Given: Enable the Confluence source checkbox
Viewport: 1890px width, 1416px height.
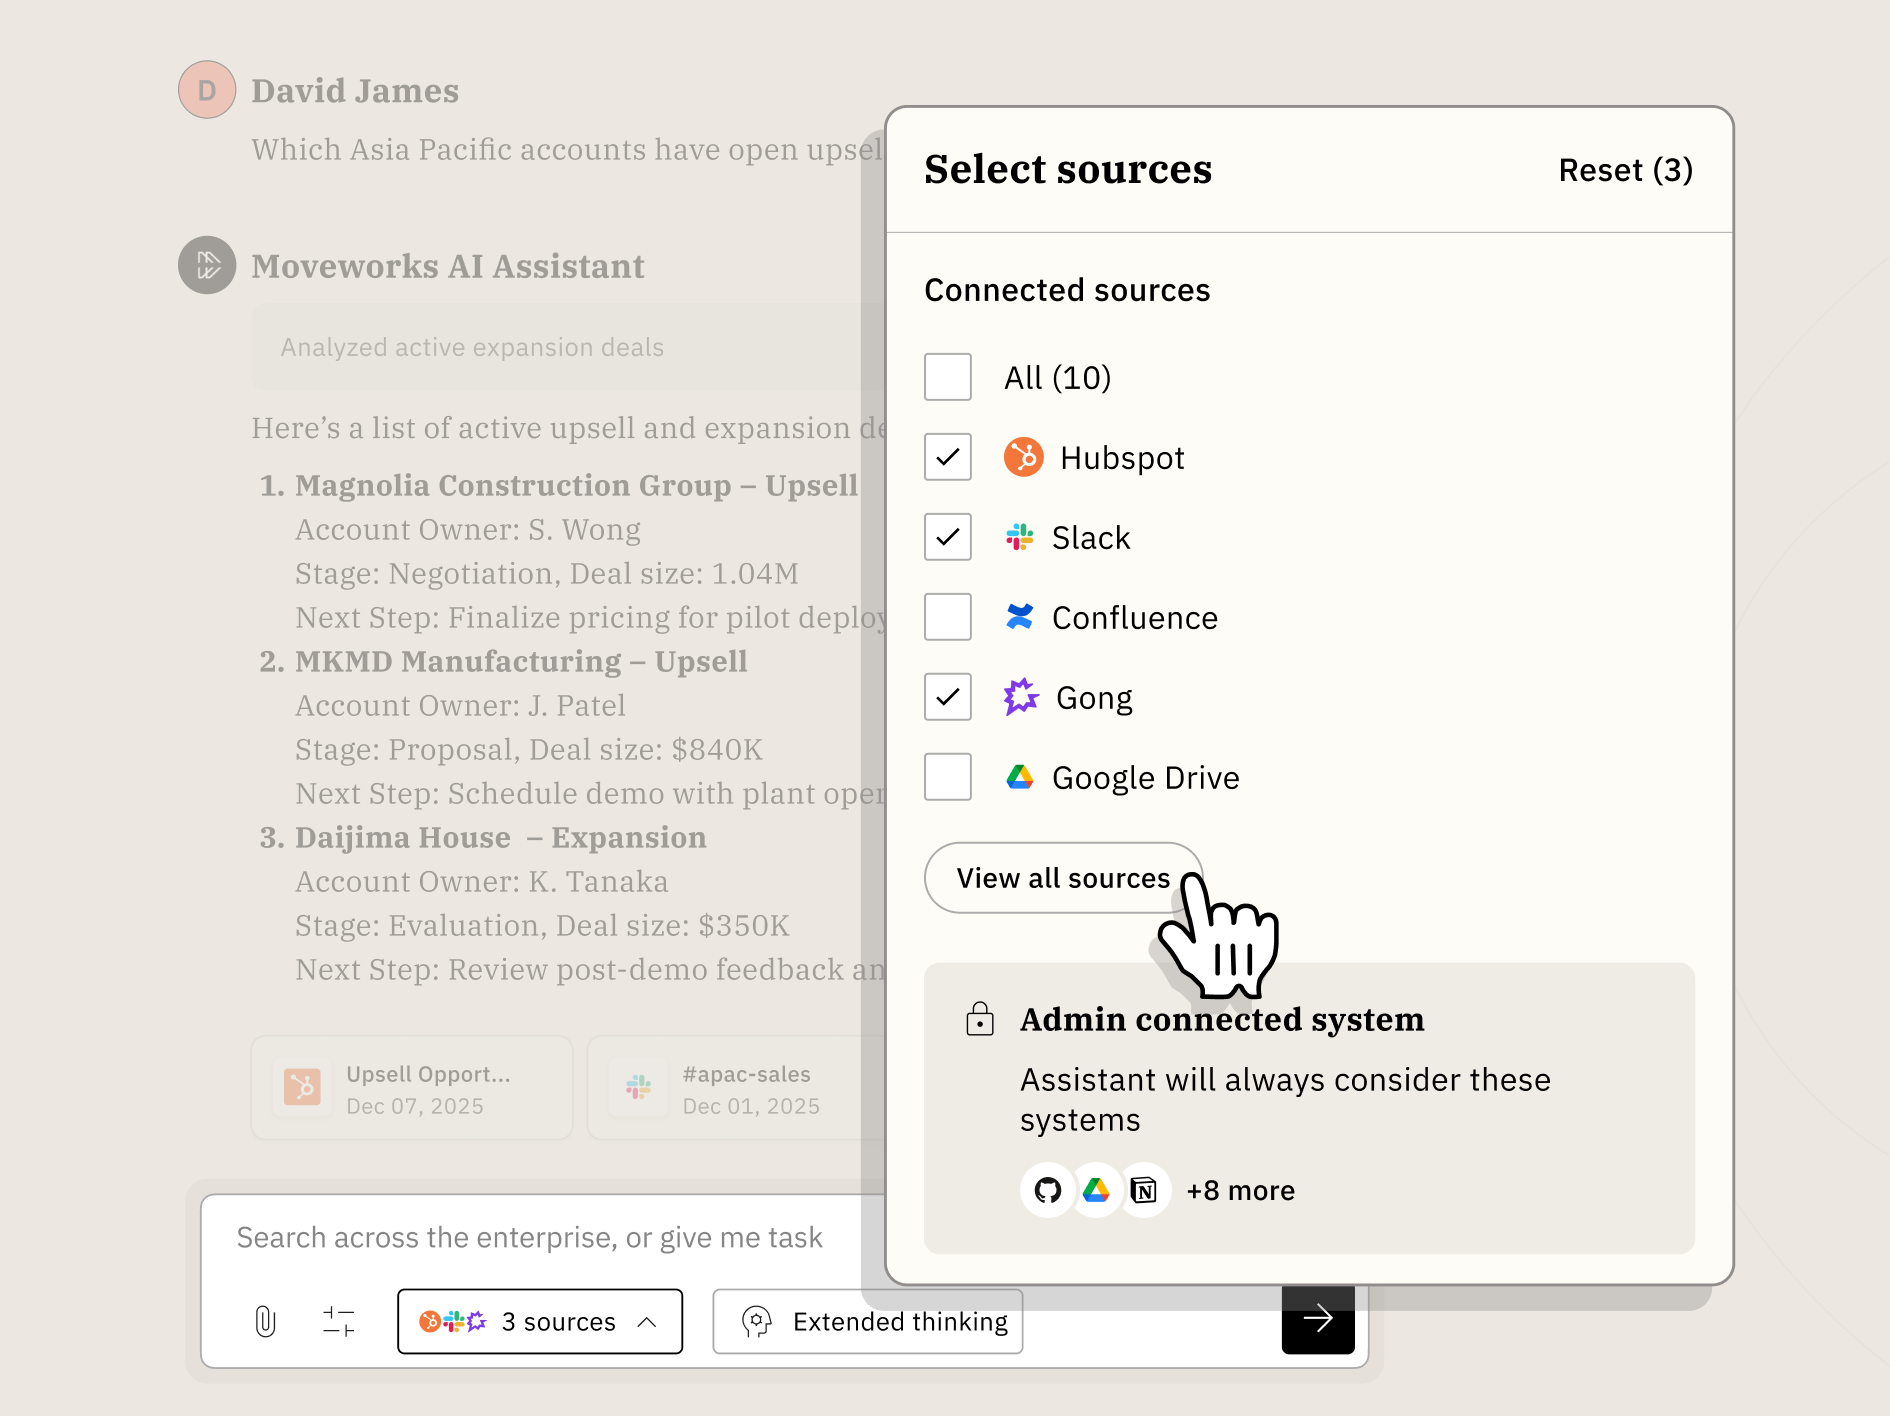Looking at the screenshot, I should pyautogui.click(x=948, y=617).
